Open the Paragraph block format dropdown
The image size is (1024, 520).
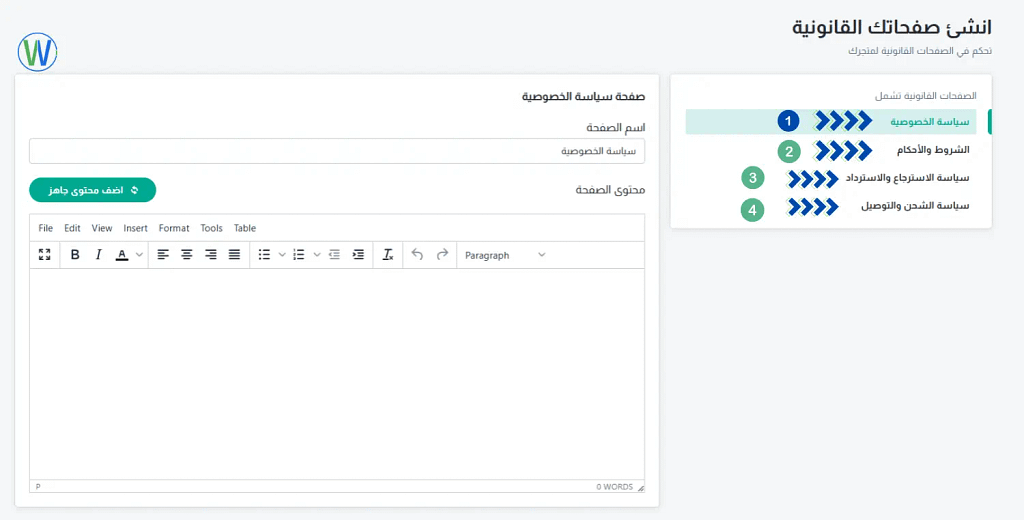[x=505, y=255]
